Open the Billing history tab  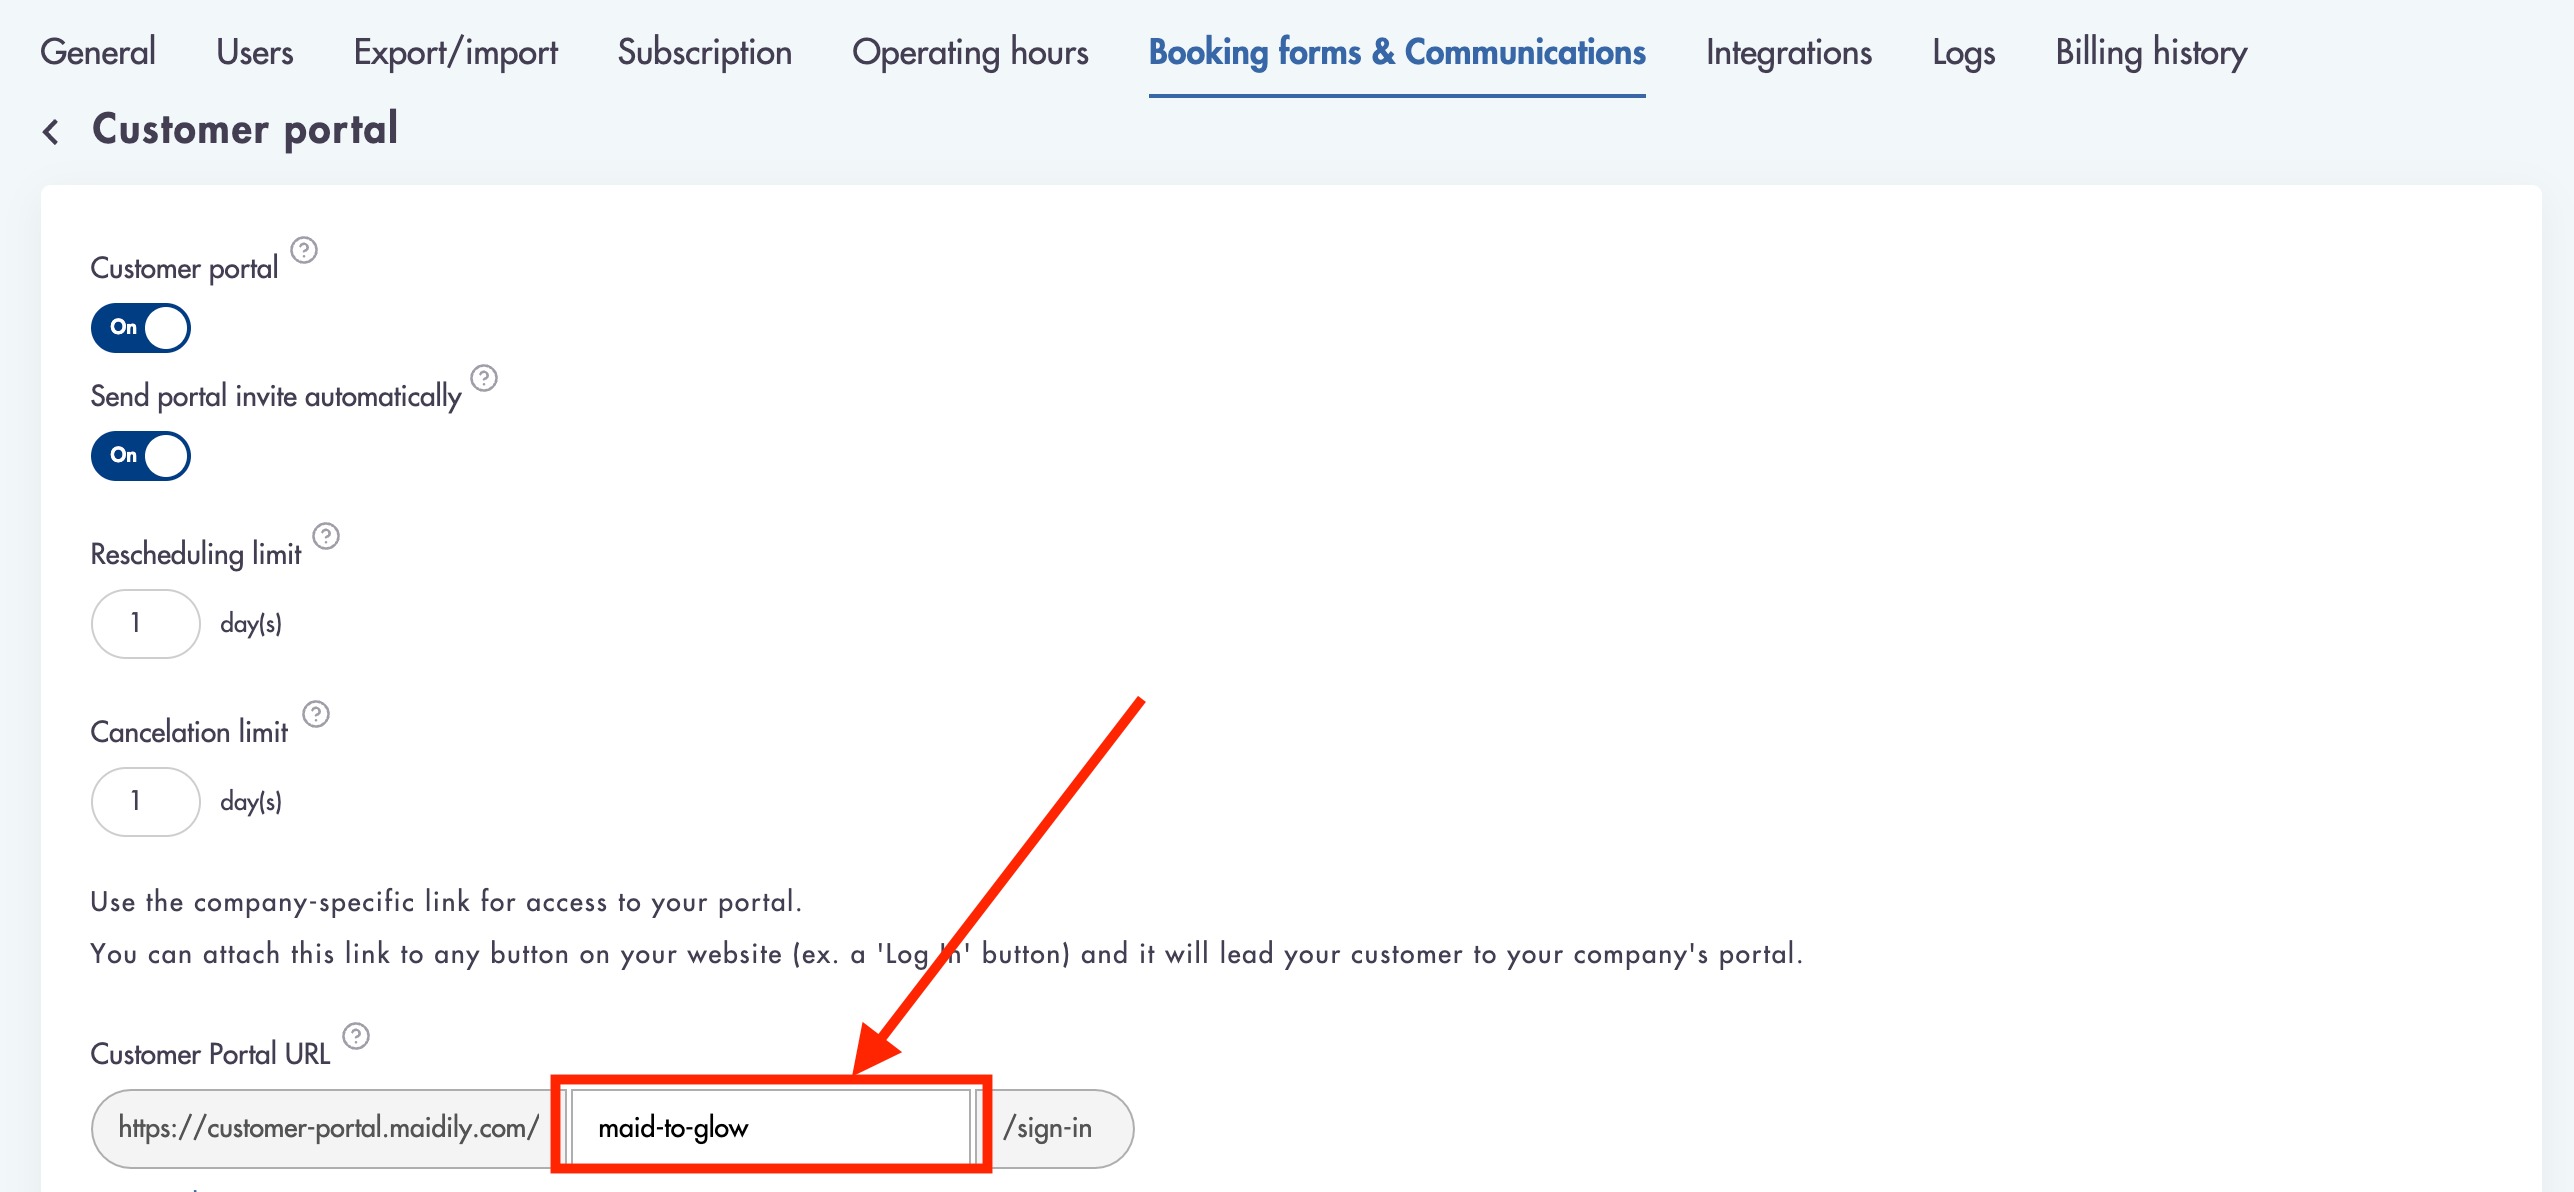tap(2151, 52)
